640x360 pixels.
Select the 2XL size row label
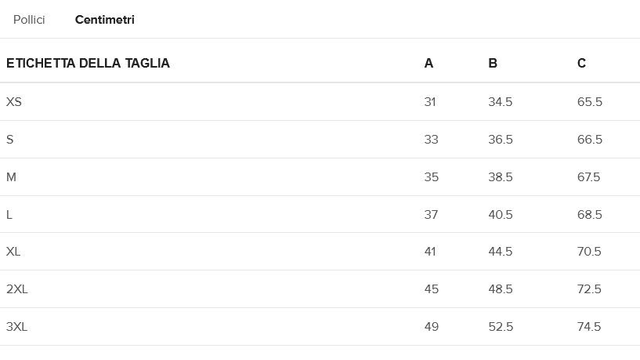(17, 289)
